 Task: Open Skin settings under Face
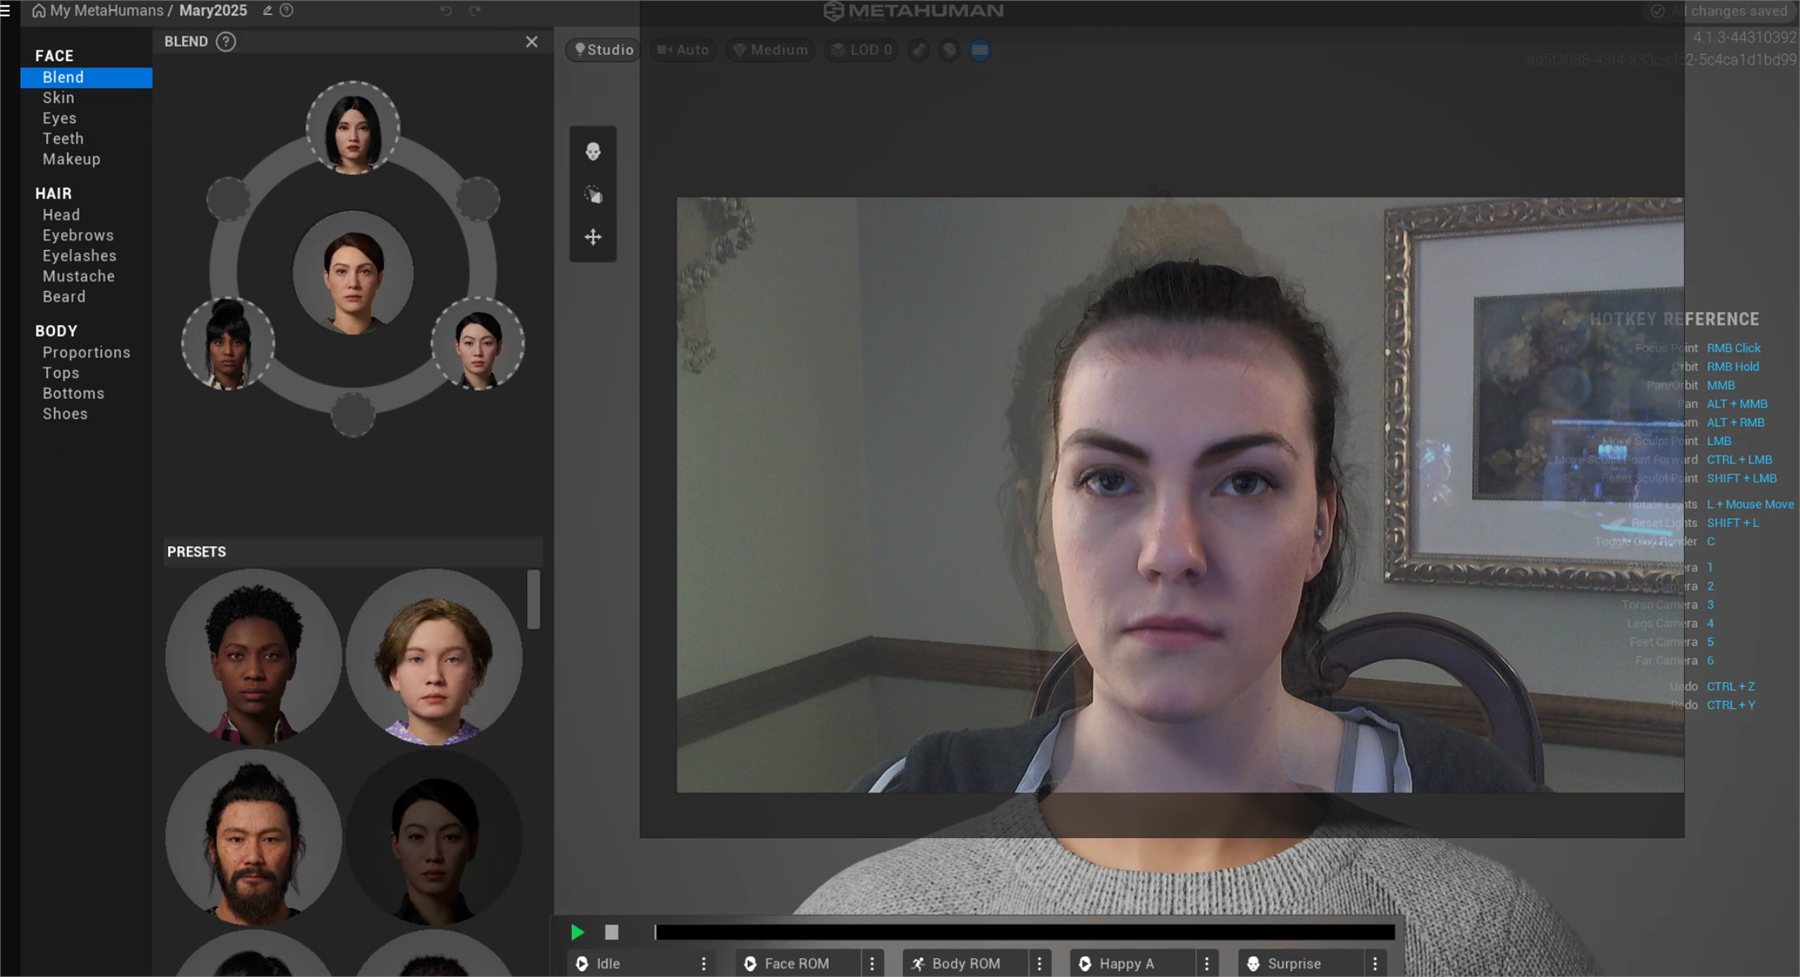click(x=58, y=98)
